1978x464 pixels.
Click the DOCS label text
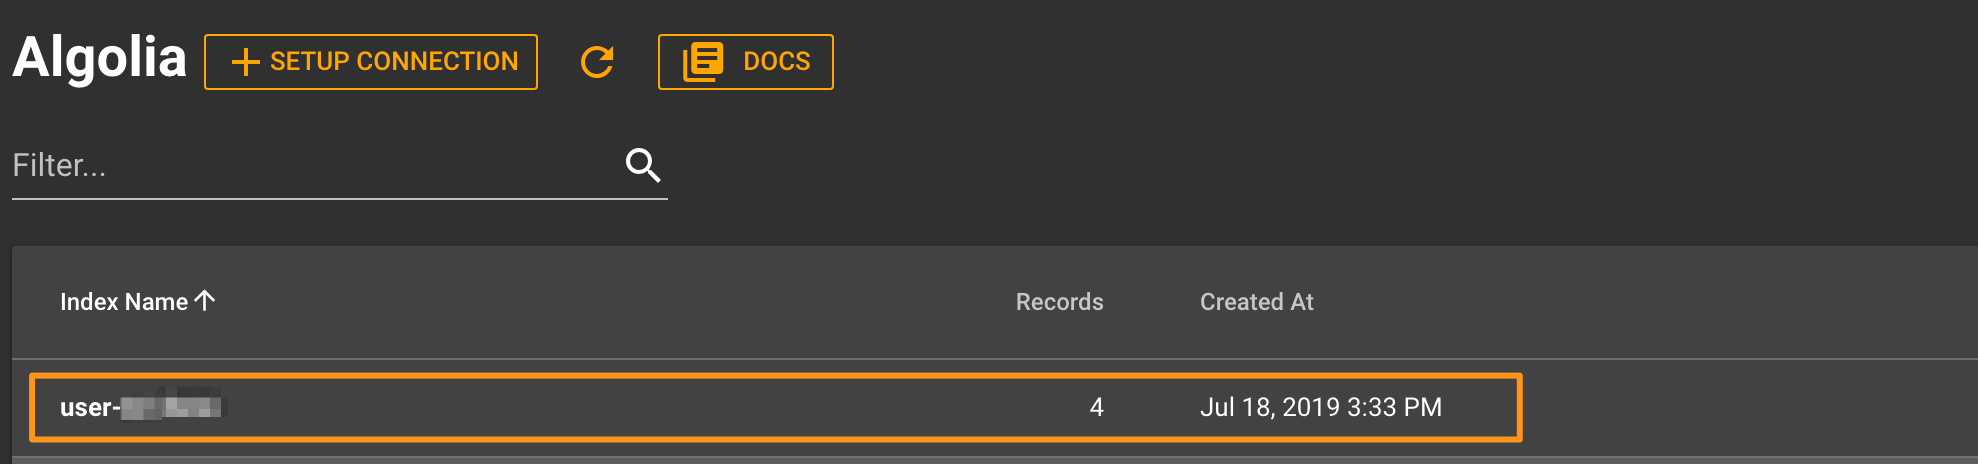click(x=777, y=62)
